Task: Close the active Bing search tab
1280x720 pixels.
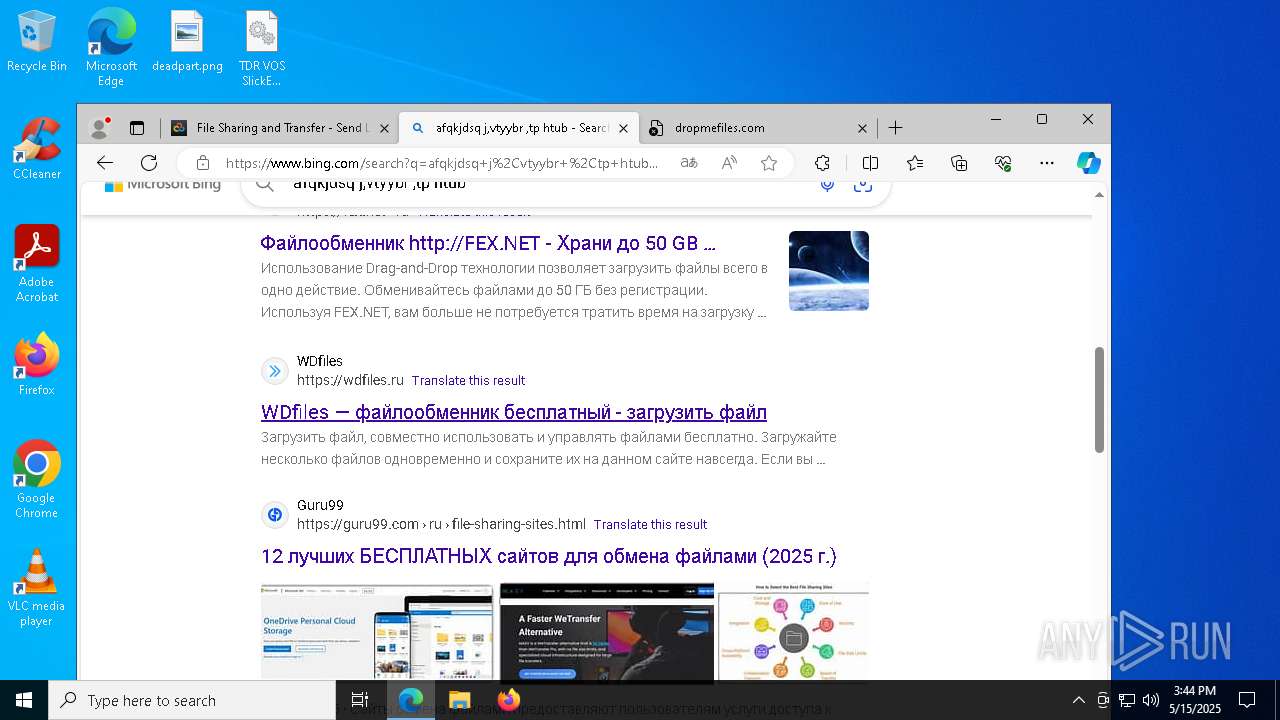Action: click(x=623, y=128)
